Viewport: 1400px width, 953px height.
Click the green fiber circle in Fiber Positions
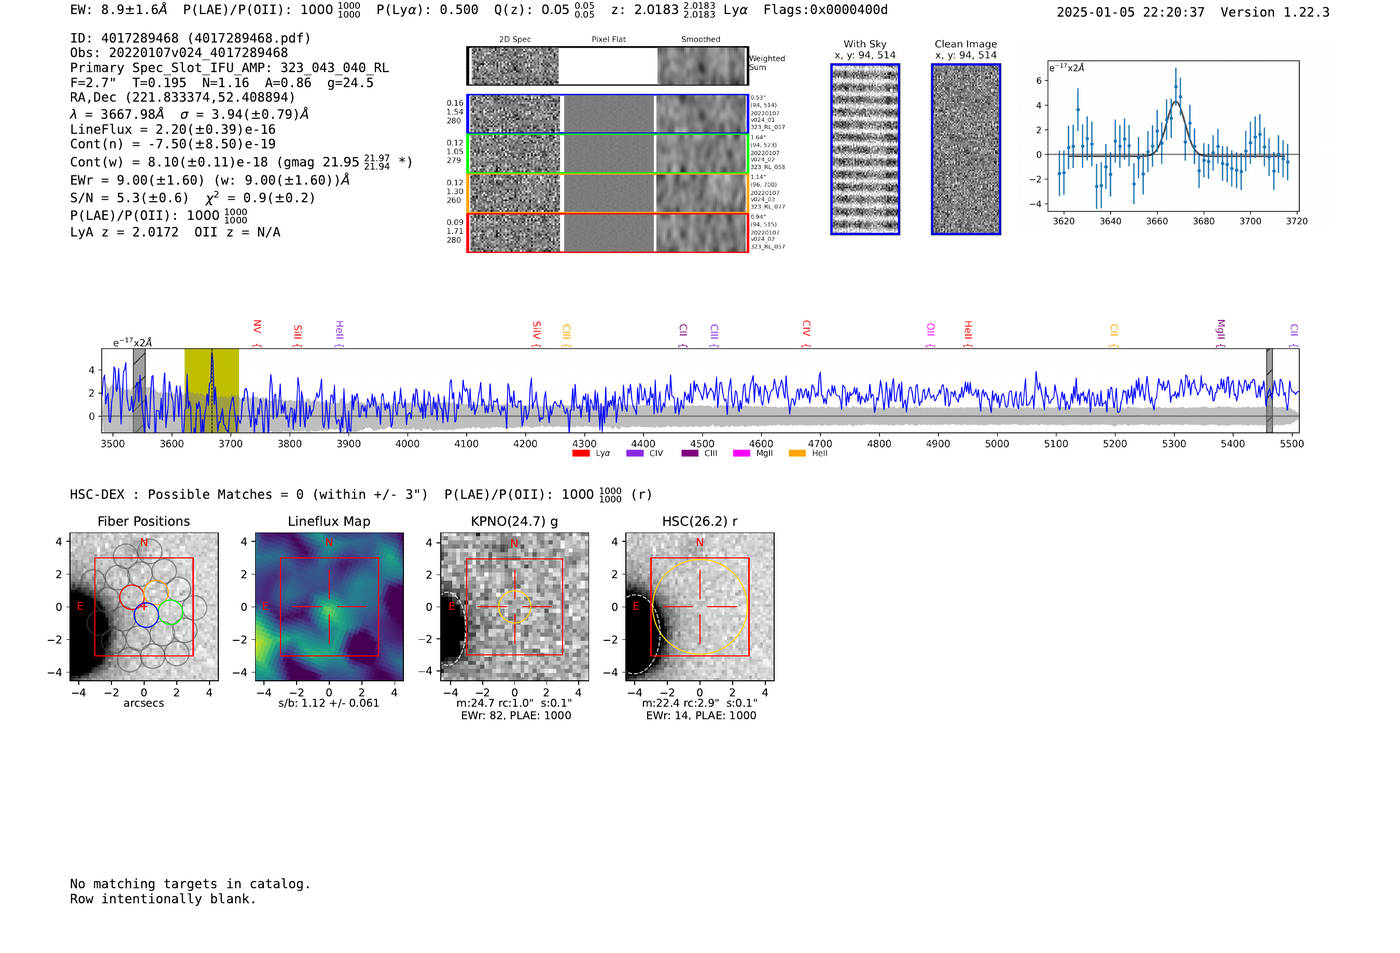171,612
